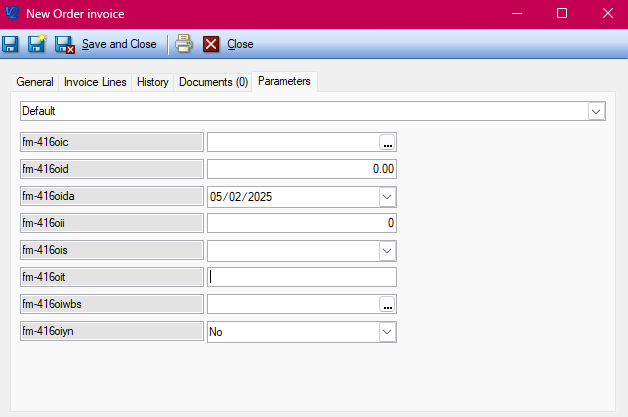Expand the fm-416ois dropdown
Screen dimensions: 628x417
tap(387, 250)
